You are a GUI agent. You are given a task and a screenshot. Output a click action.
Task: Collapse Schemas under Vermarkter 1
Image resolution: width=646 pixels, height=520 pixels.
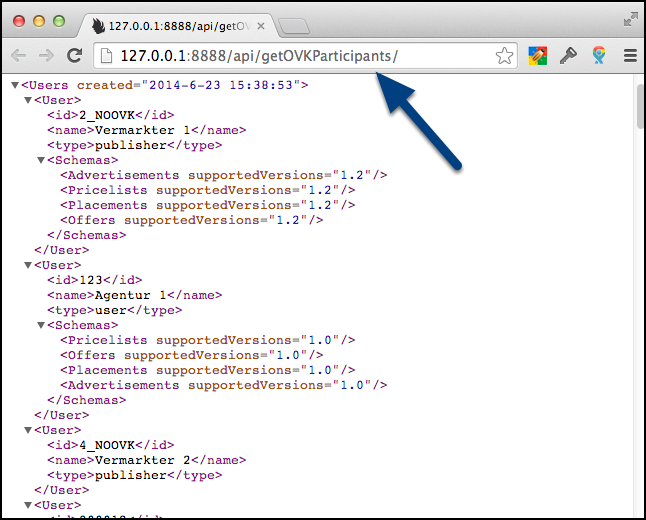point(41,160)
